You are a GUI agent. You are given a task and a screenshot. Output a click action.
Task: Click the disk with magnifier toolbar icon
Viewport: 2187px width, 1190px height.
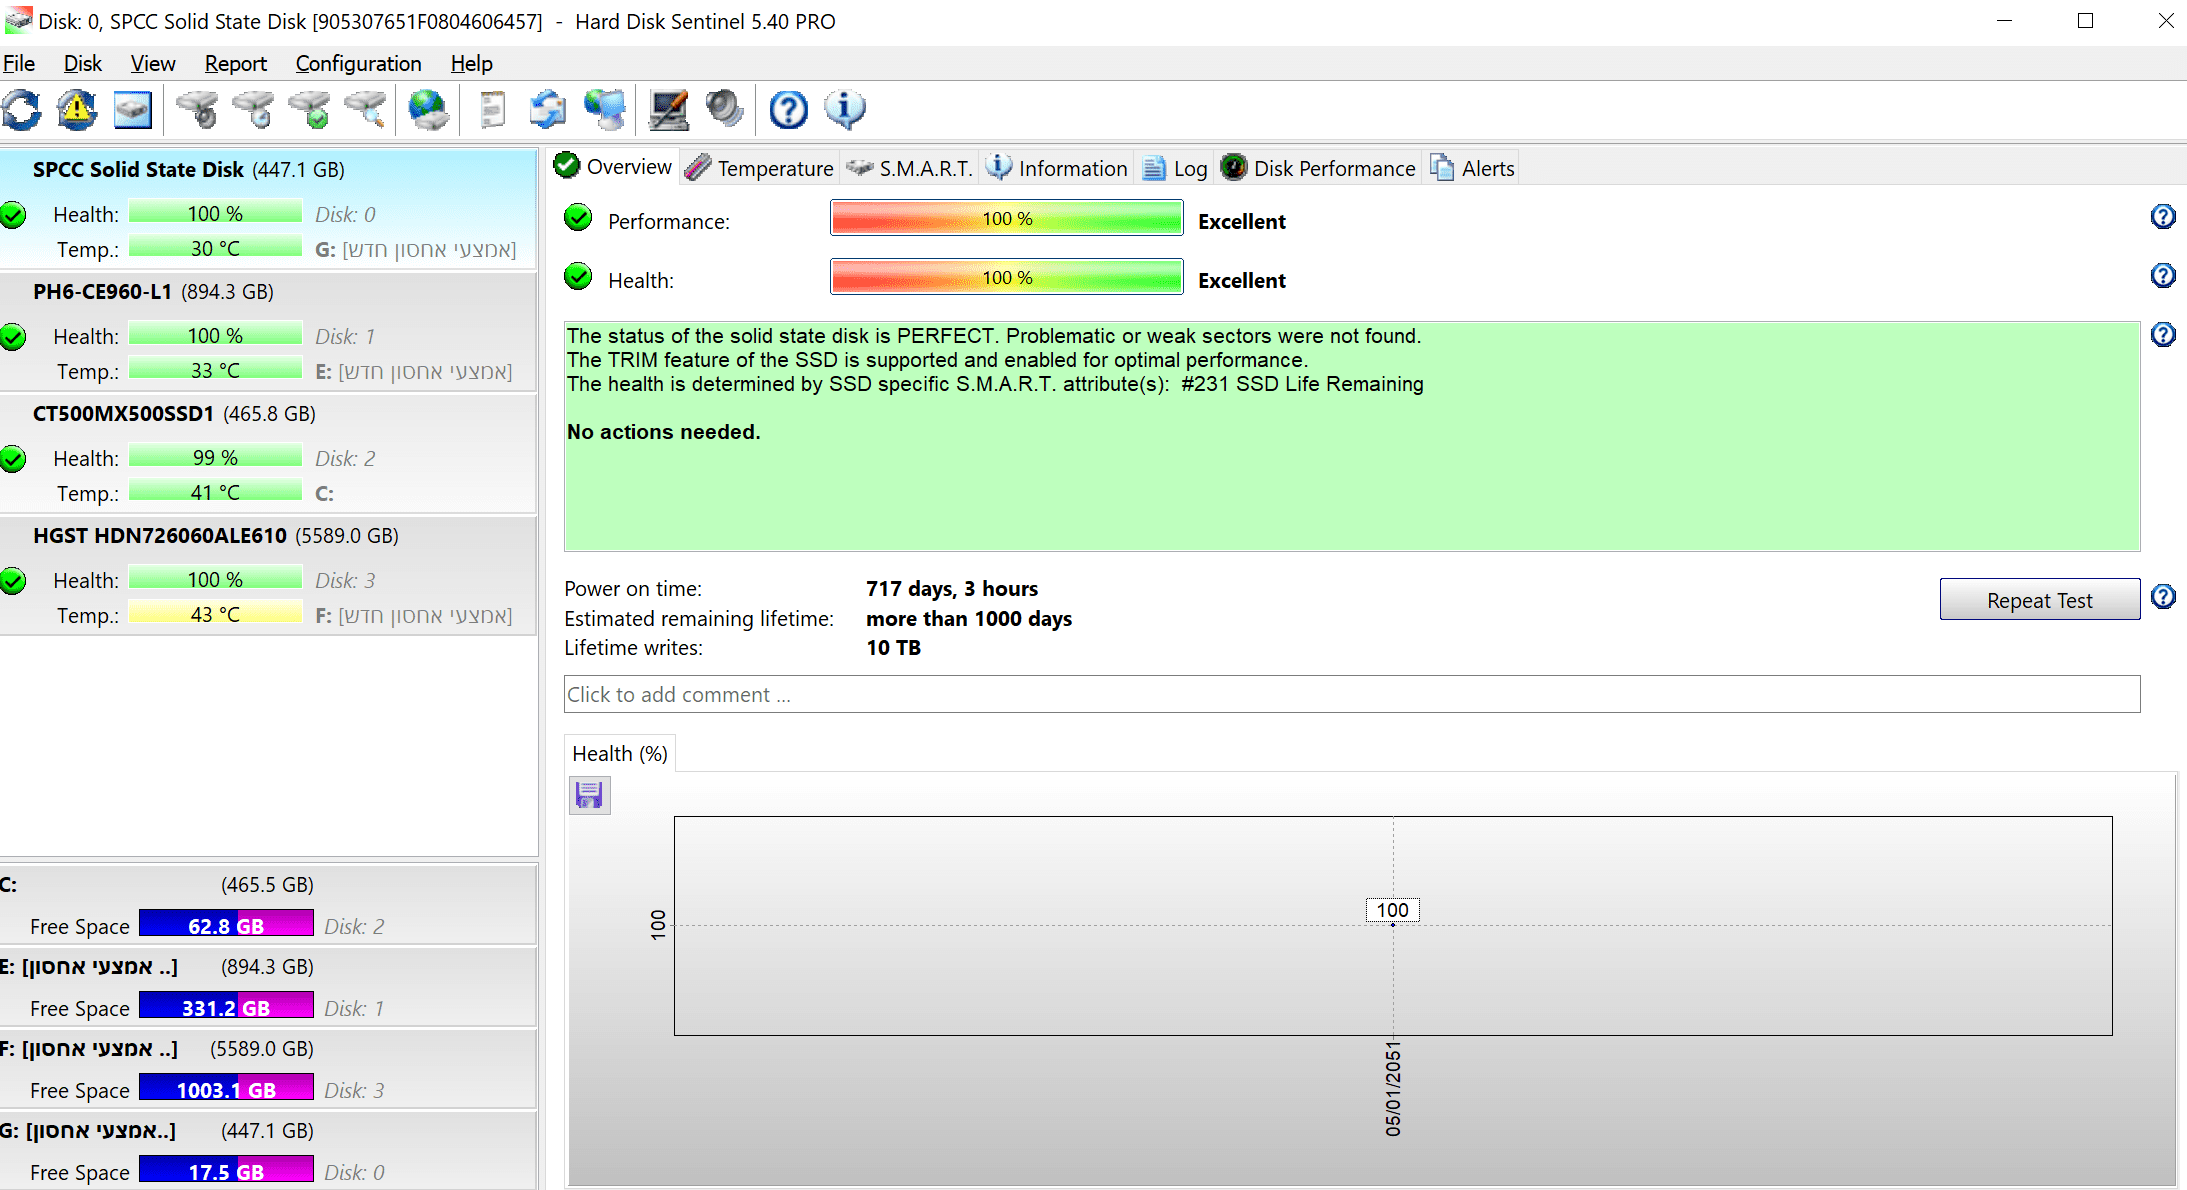pos(366,110)
